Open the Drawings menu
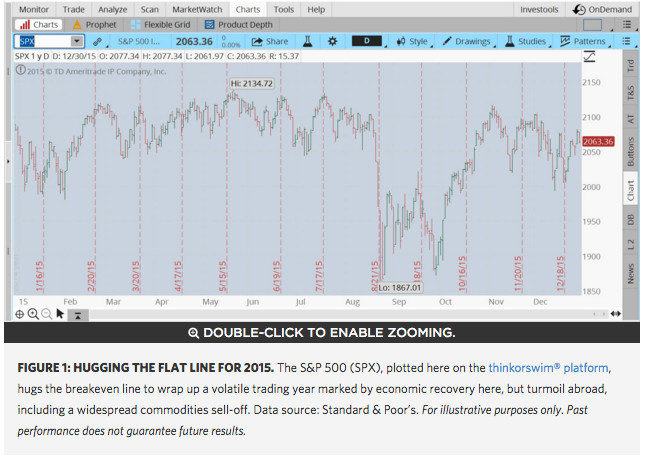The image size is (646, 458). (x=466, y=41)
